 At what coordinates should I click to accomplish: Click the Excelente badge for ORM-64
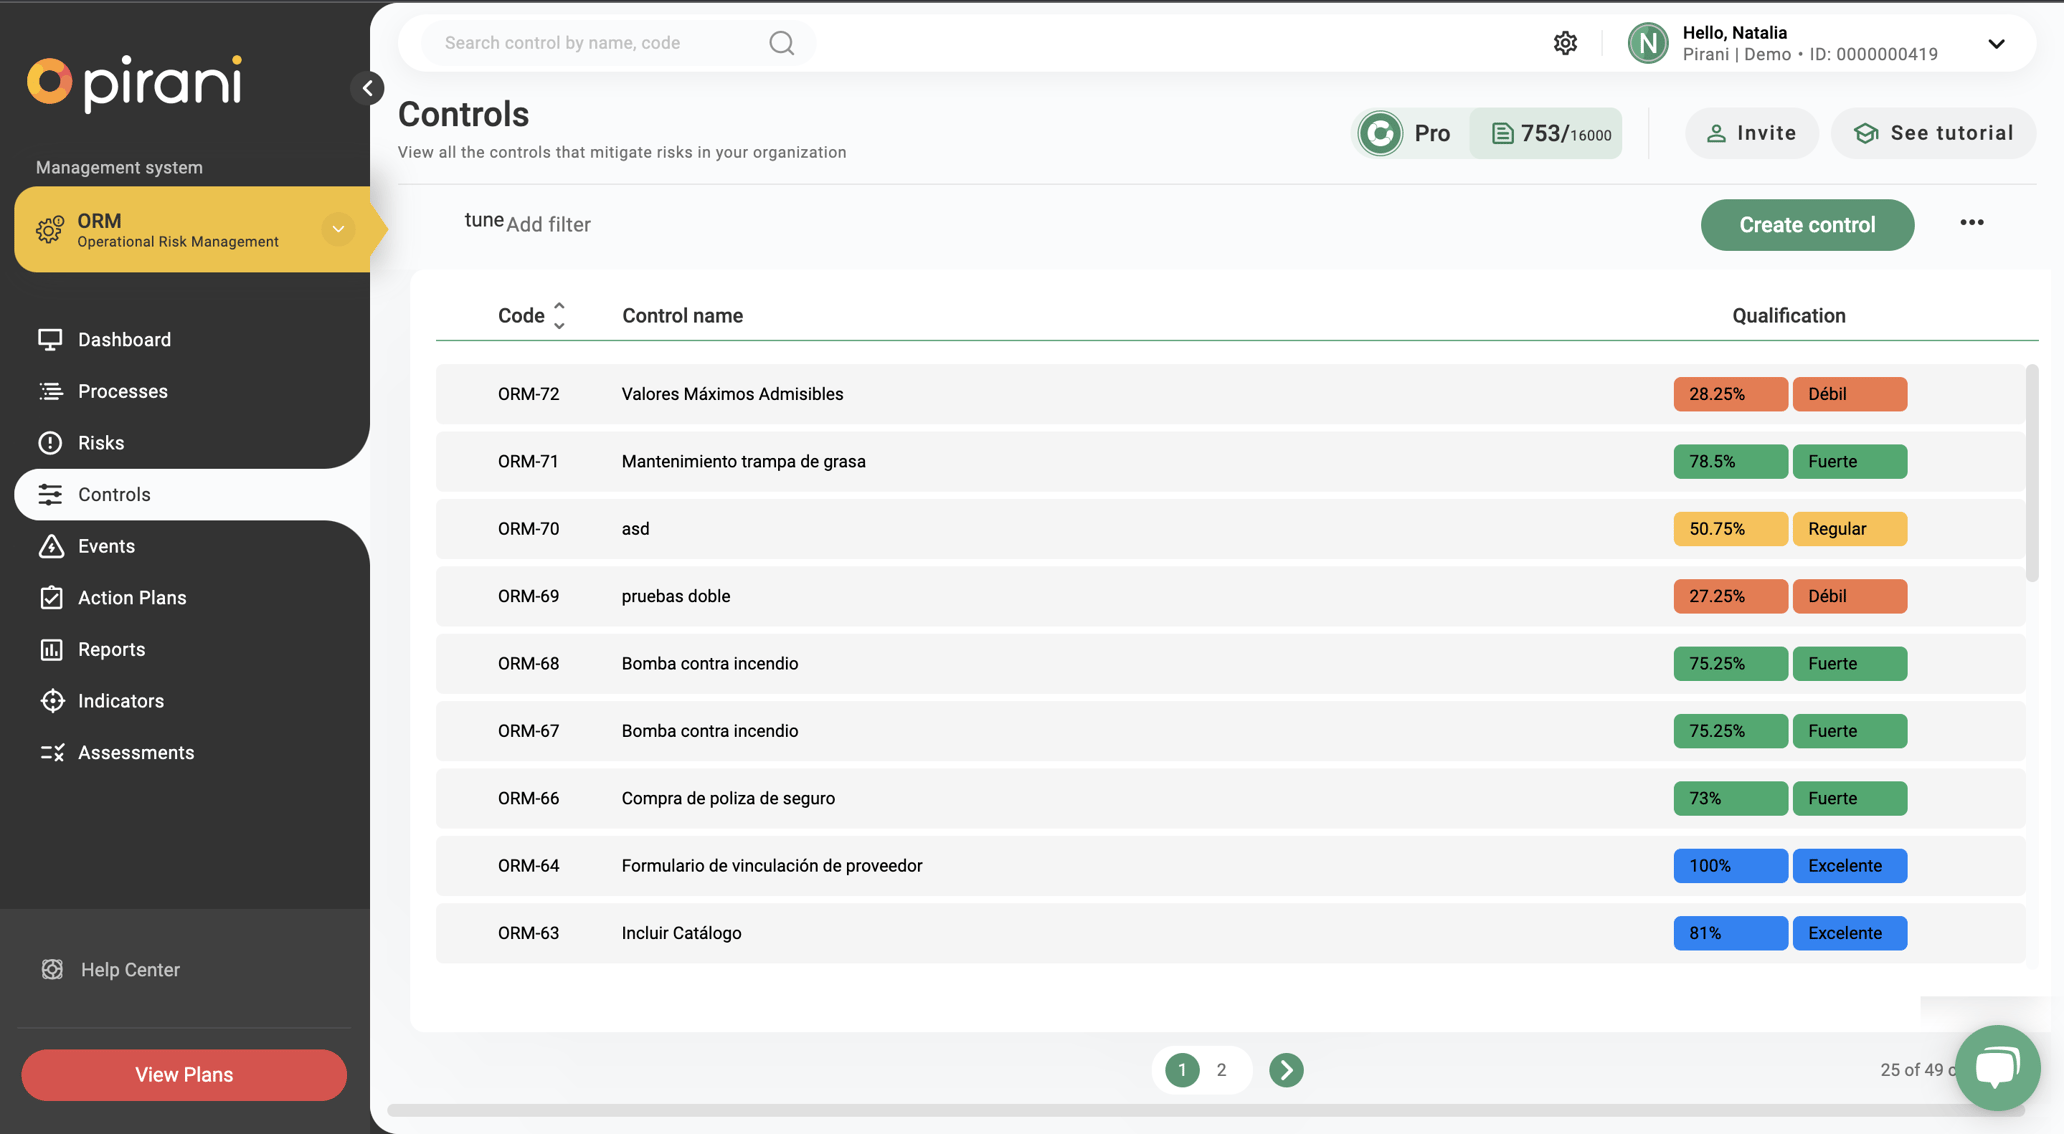[1849, 866]
